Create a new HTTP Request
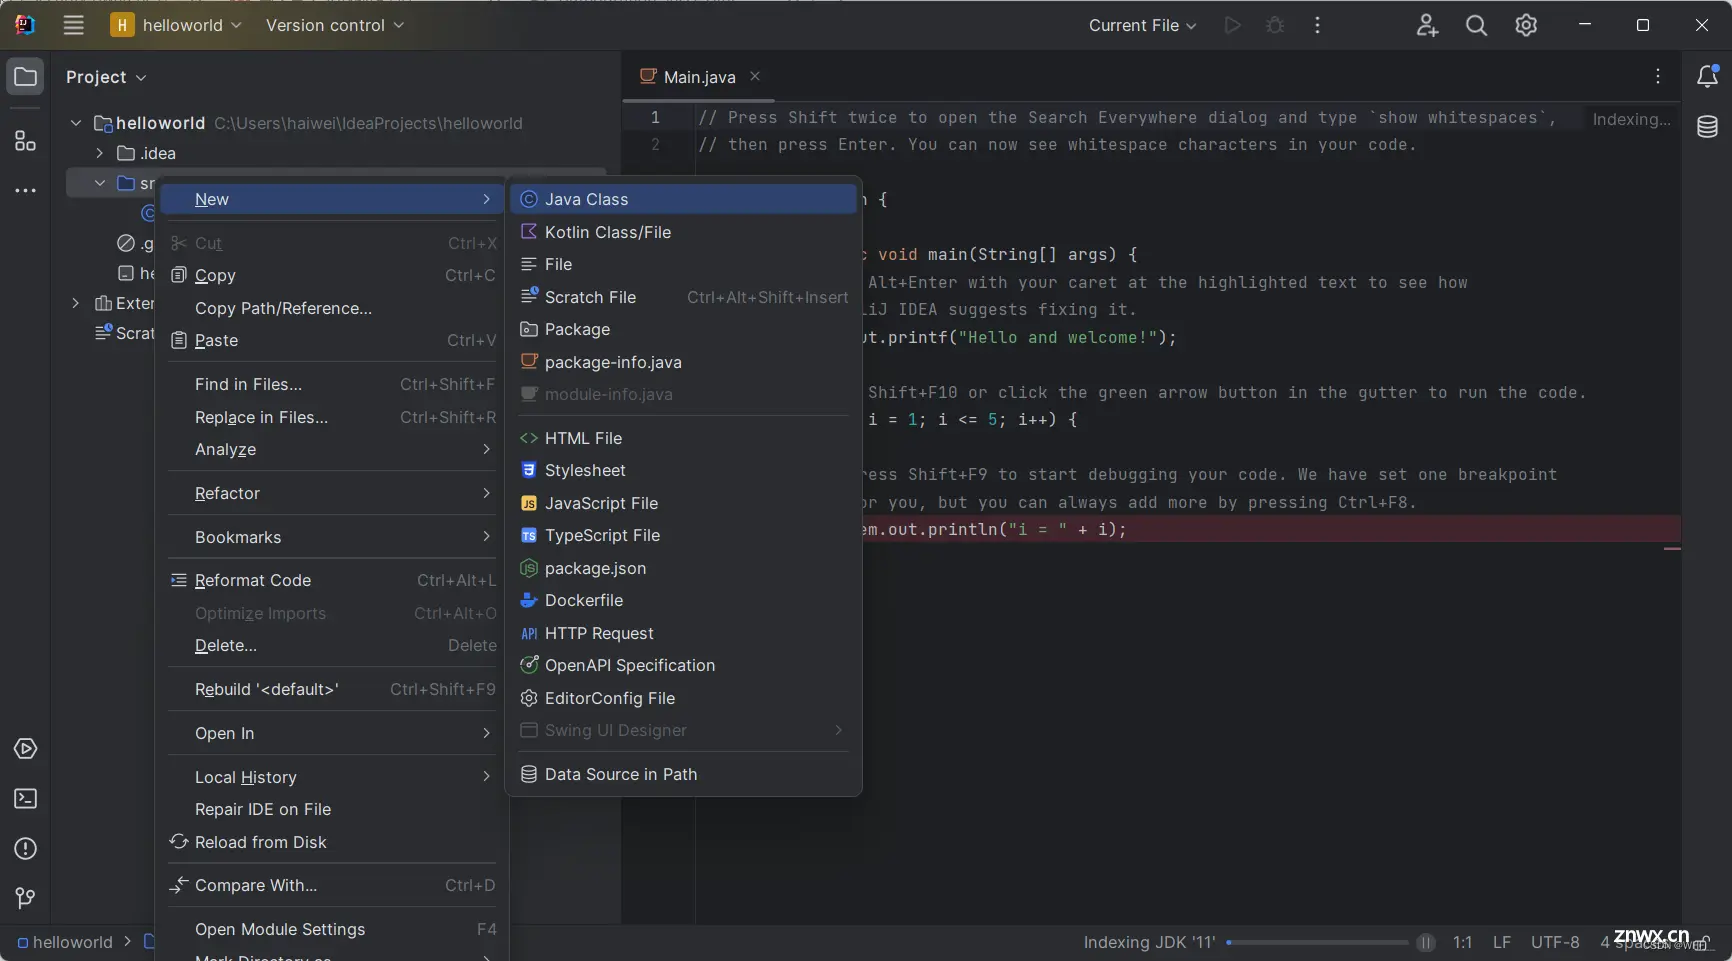Screen dimensions: 1732x961 684,633
